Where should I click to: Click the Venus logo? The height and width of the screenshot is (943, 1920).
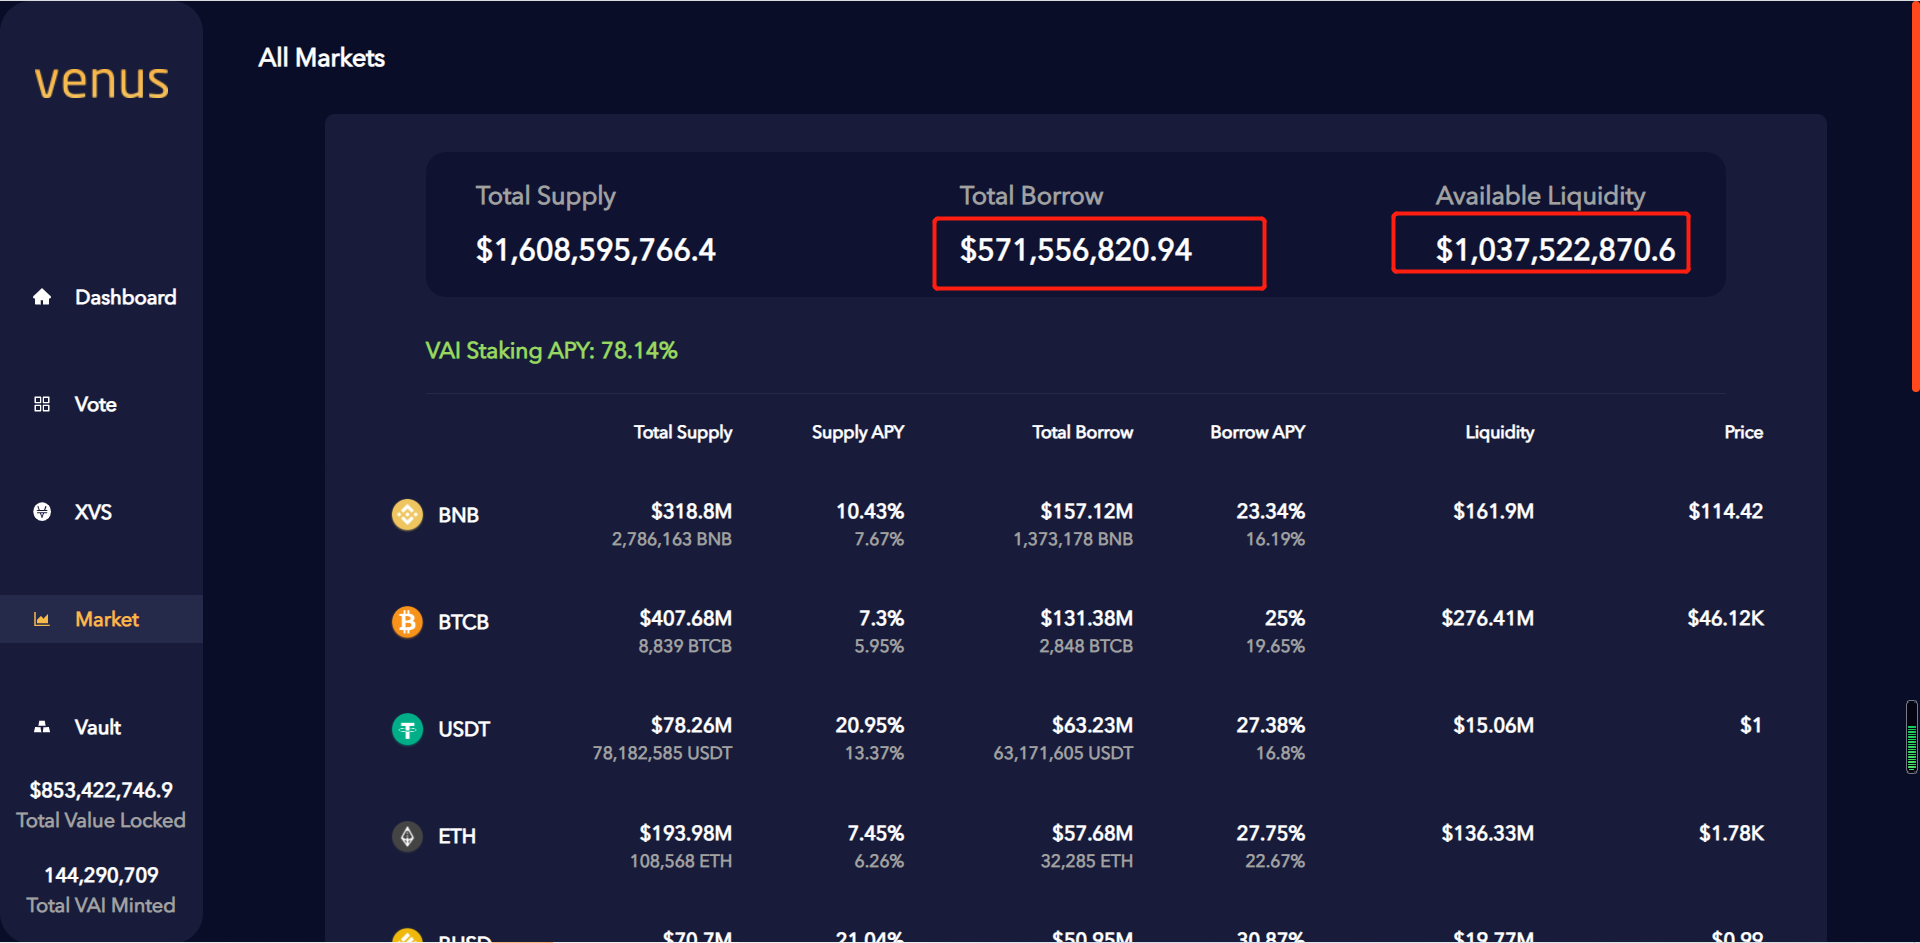click(x=101, y=81)
